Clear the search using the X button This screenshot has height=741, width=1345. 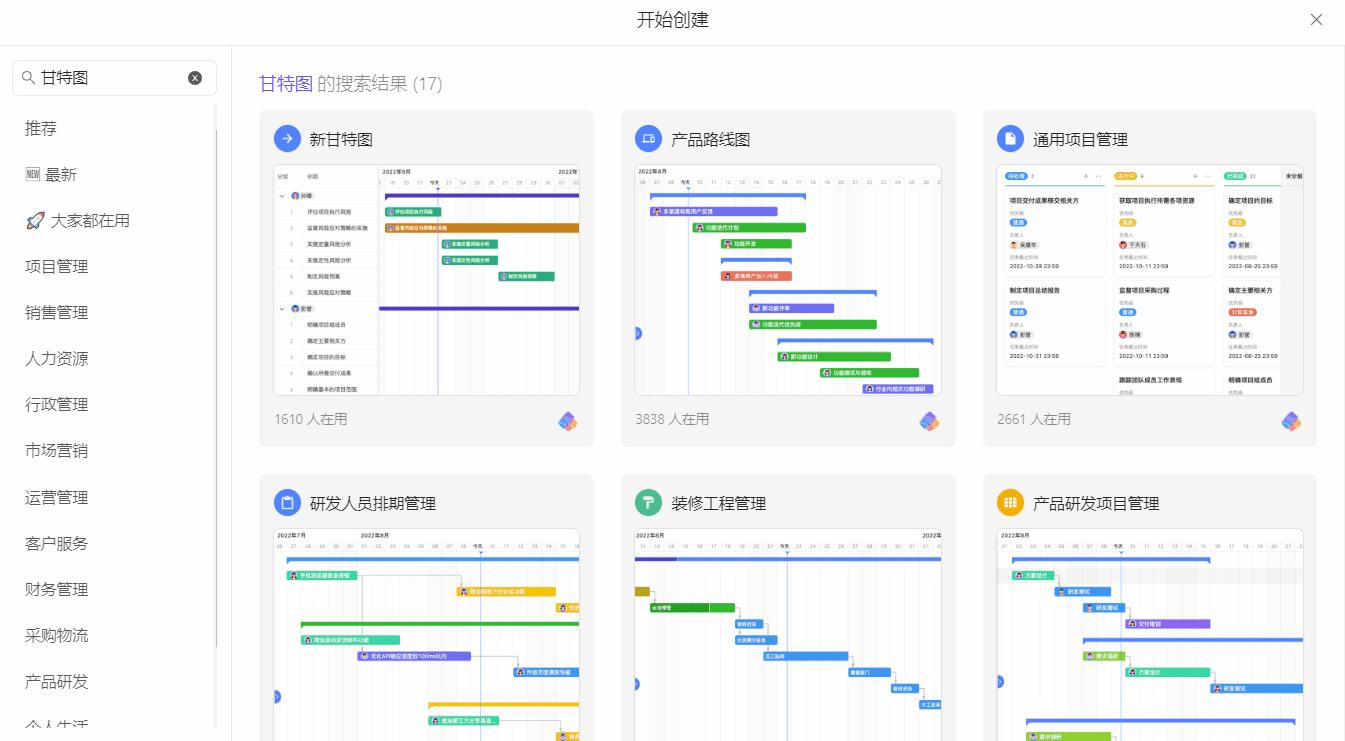[x=194, y=77]
